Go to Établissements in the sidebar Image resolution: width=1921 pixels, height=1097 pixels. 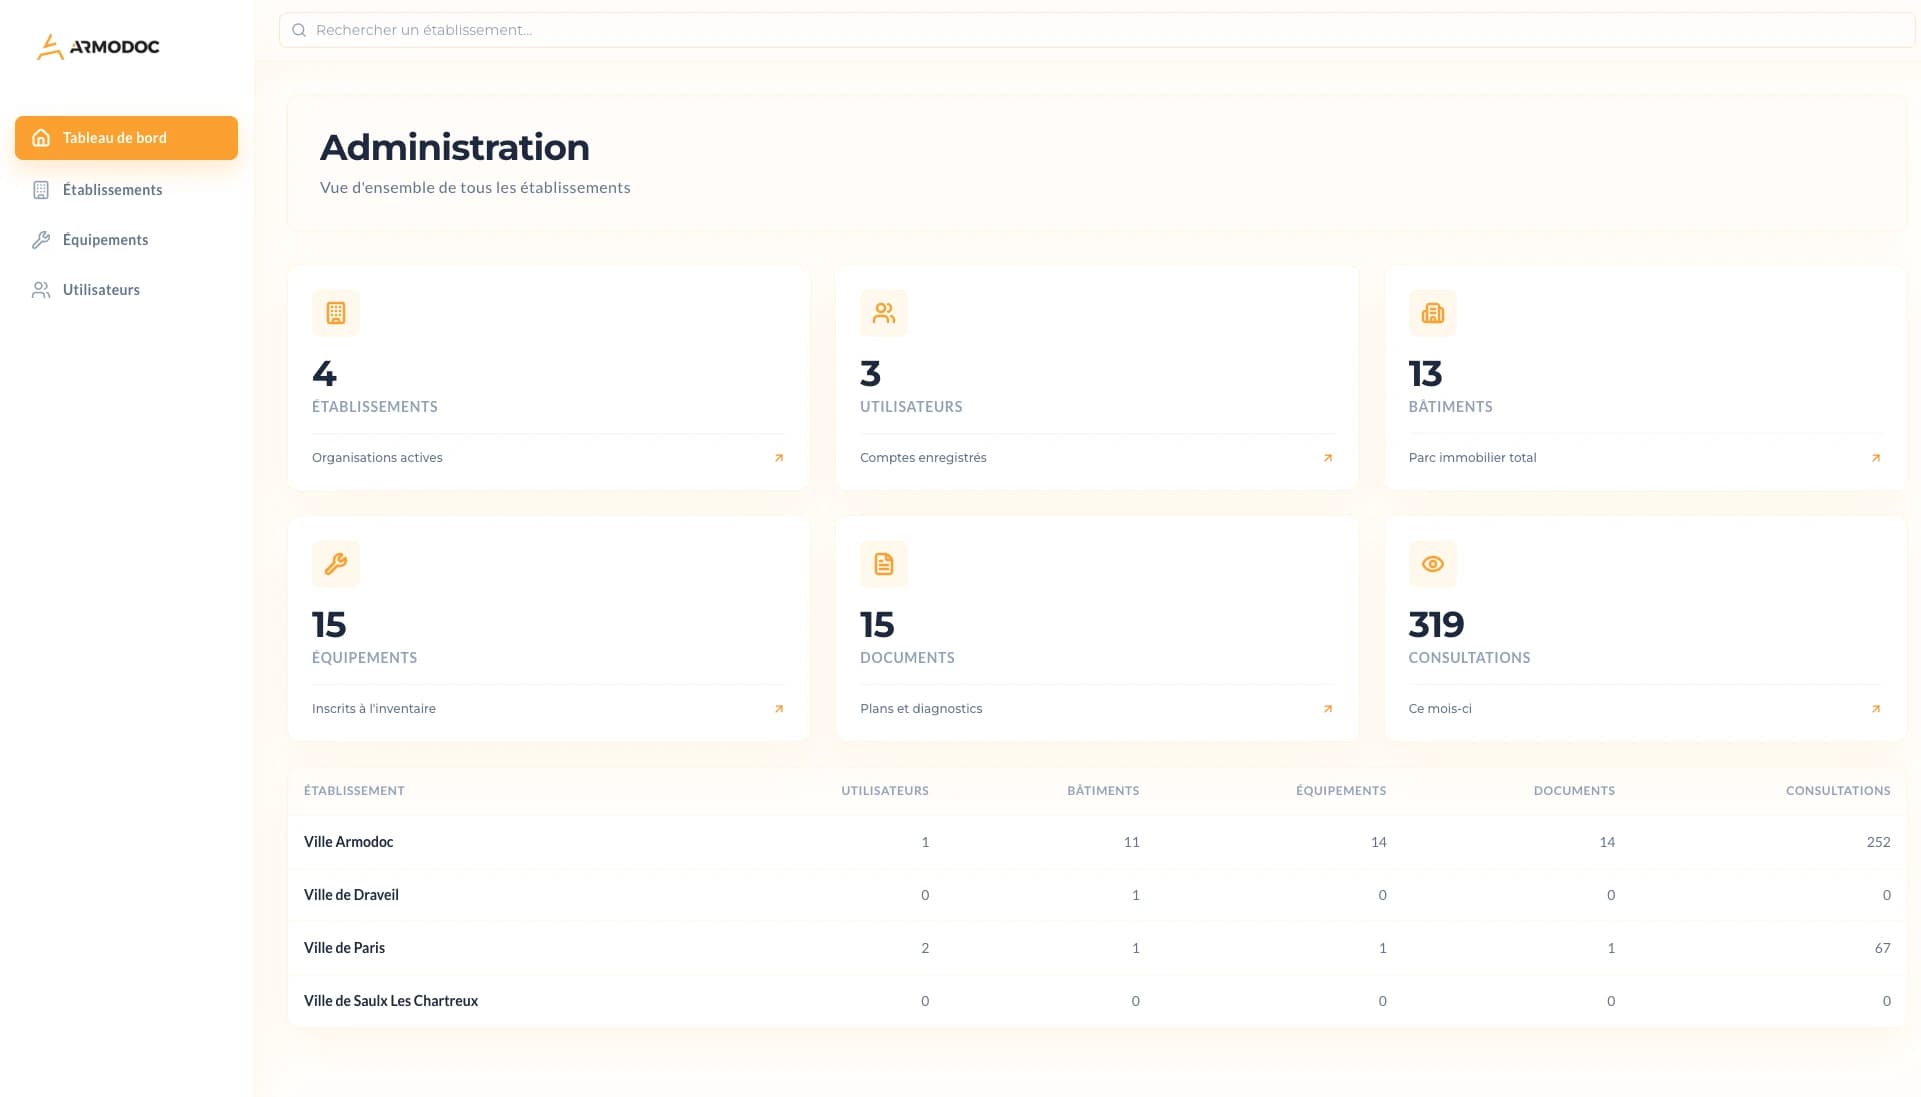click(x=112, y=190)
